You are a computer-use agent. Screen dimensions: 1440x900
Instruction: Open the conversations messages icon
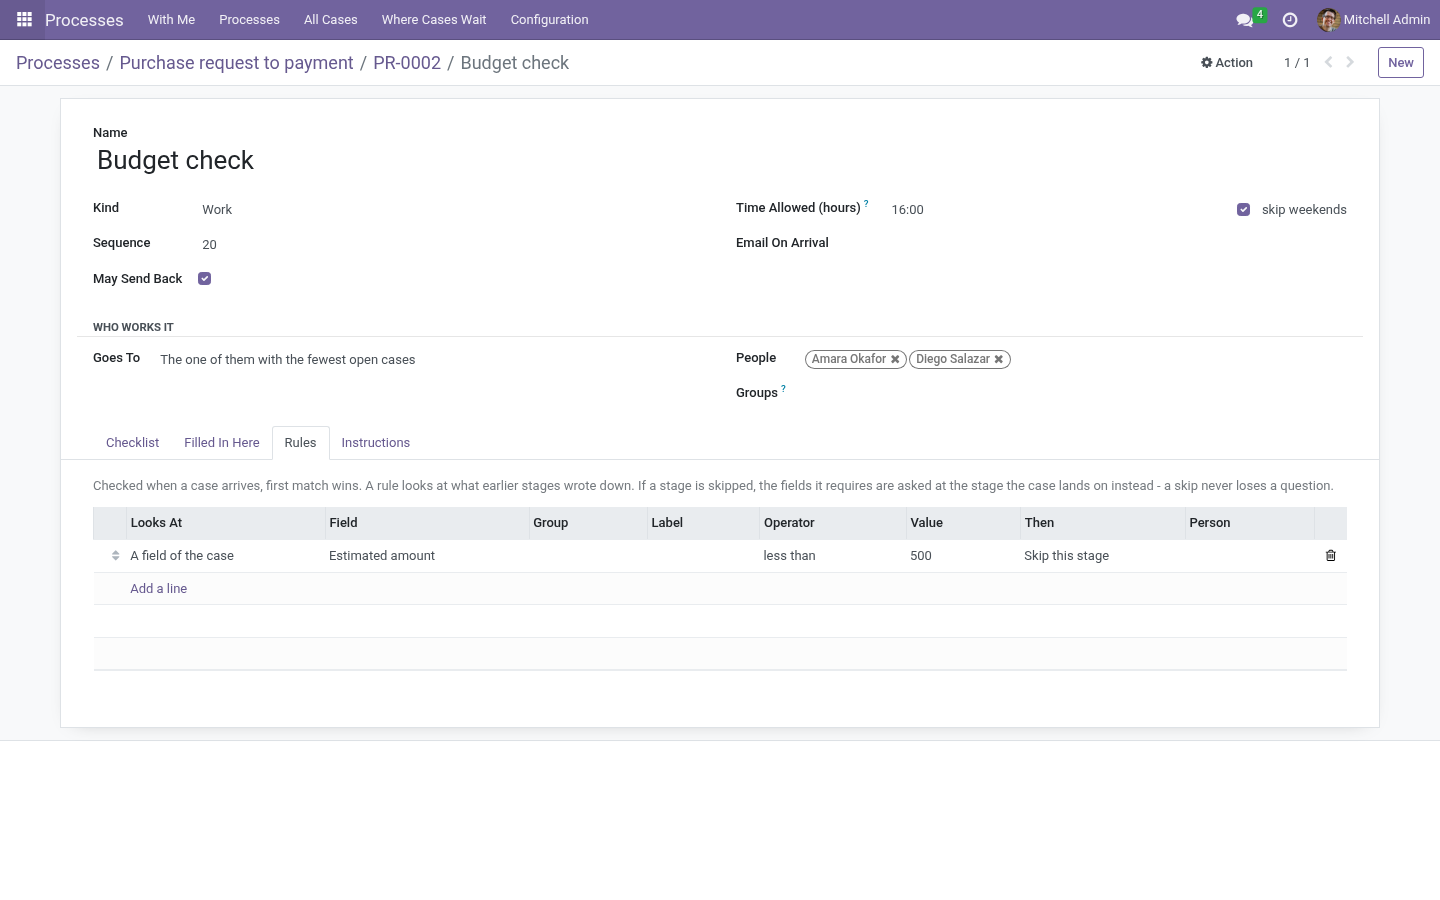point(1244,20)
